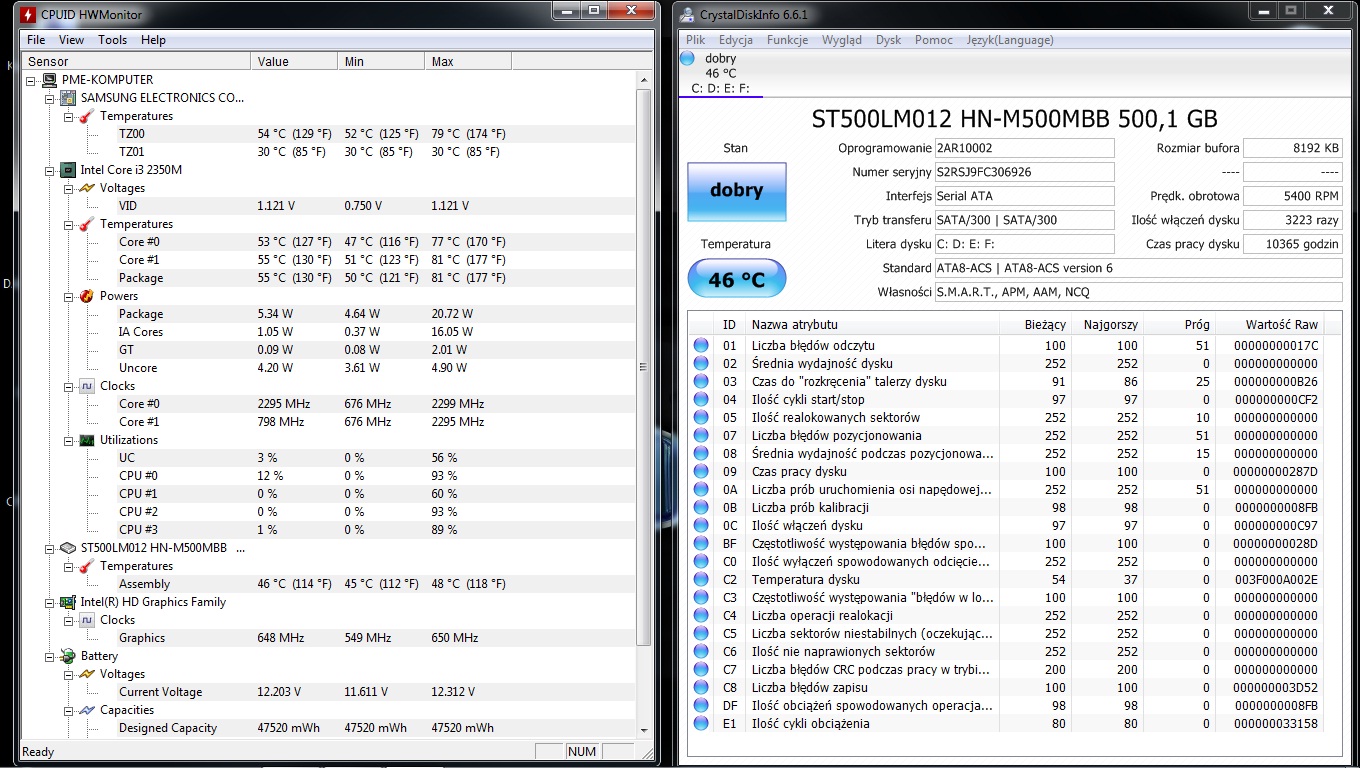Click the Numer seryjny field S2RSJ9FC306926

1024,172
